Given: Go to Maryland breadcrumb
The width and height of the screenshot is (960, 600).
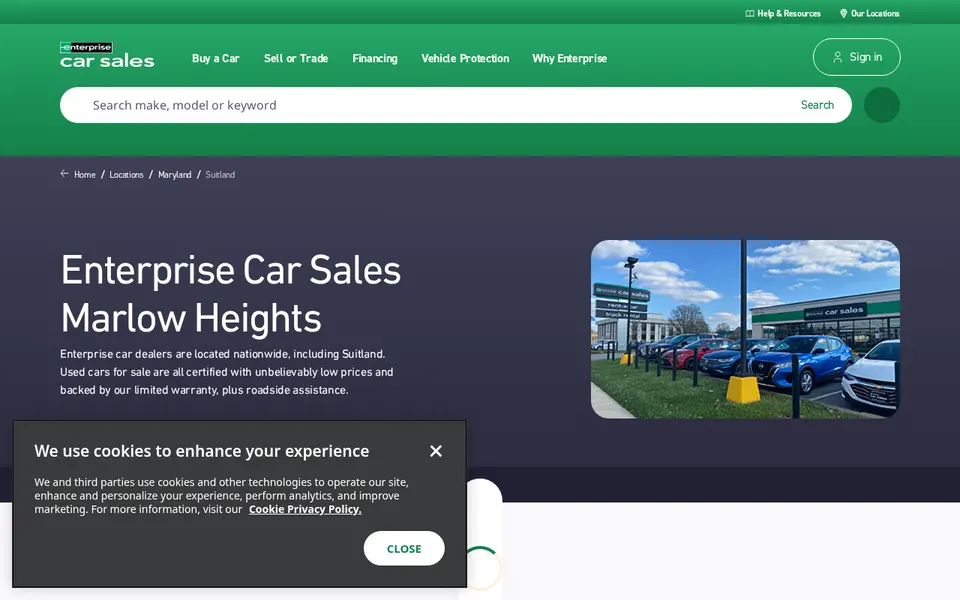Looking at the screenshot, I should 174,174.
